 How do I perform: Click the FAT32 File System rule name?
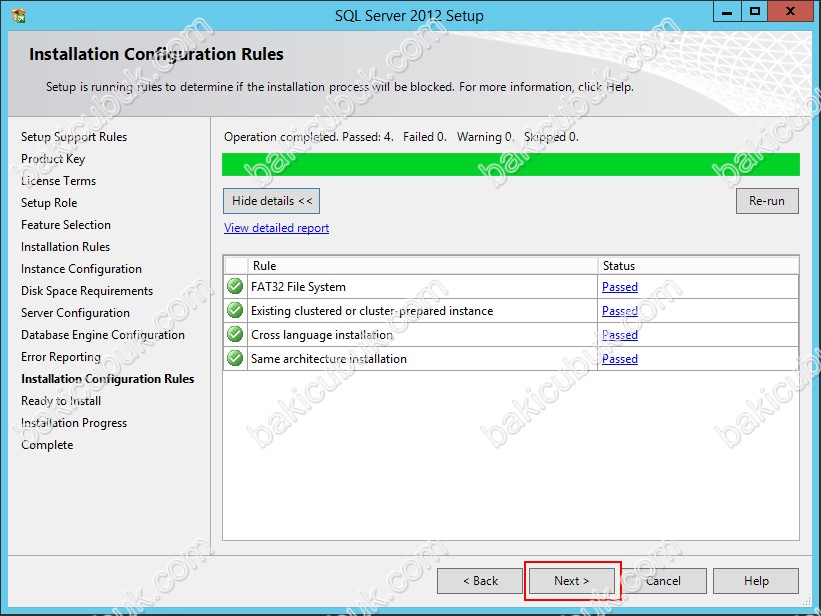(x=298, y=287)
